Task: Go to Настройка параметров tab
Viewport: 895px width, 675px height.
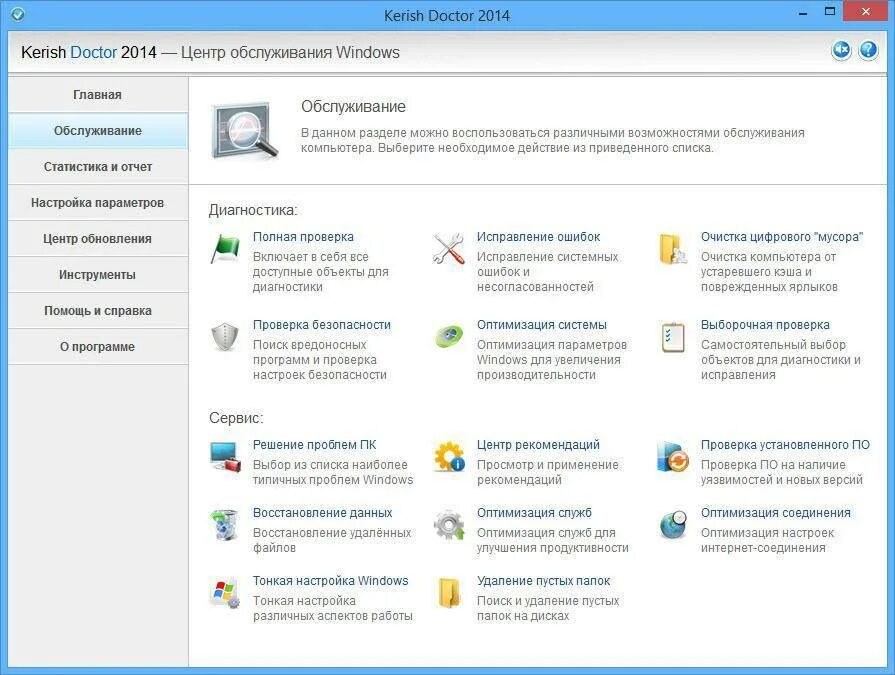Action: point(98,203)
